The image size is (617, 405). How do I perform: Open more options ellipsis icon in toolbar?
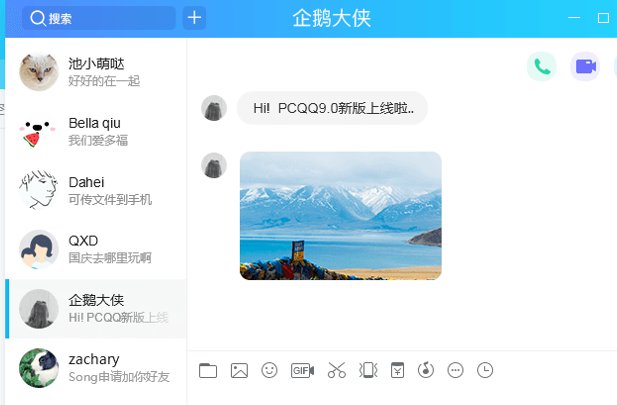[456, 370]
